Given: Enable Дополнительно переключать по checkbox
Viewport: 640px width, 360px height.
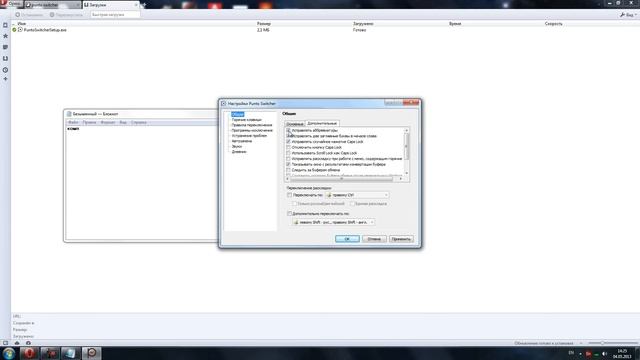Looking at the screenshot, I should pos(289,213).
